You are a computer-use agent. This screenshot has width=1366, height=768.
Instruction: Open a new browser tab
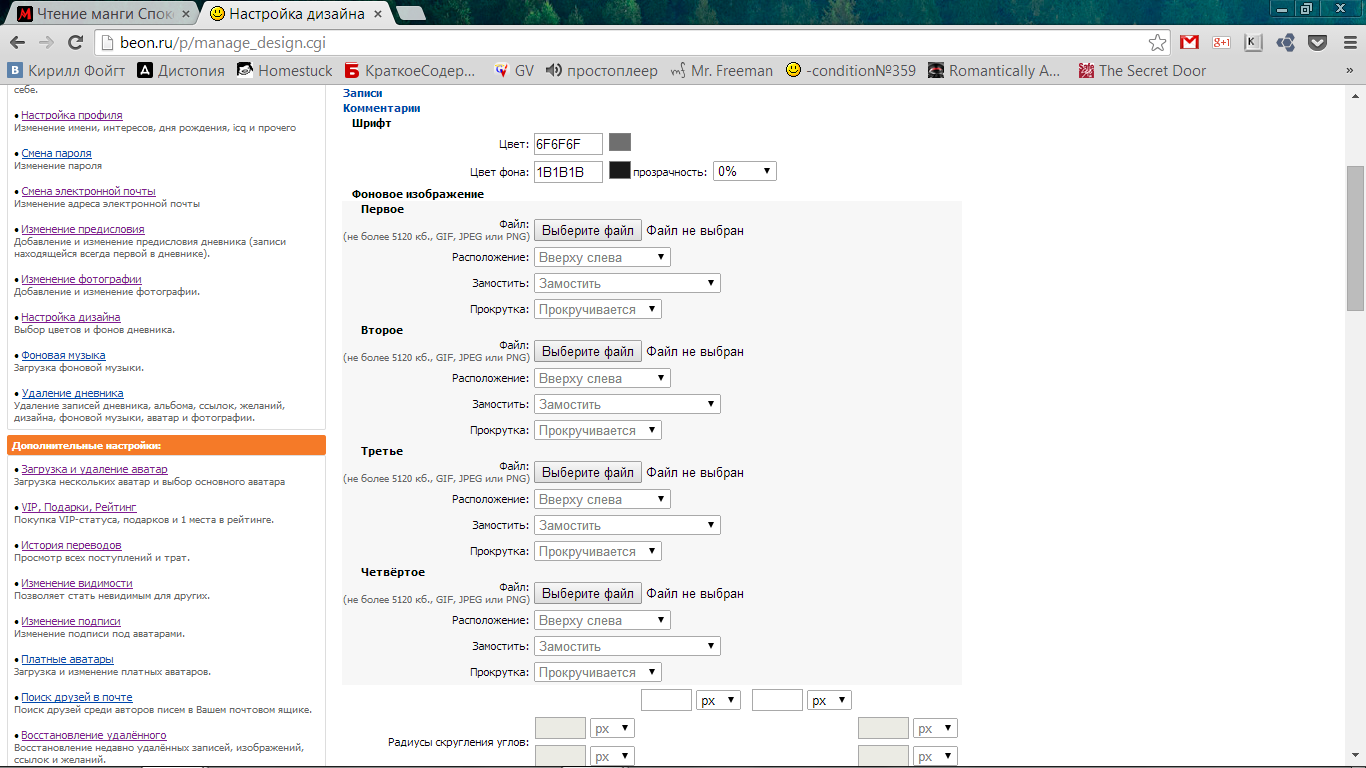(410, 14)
